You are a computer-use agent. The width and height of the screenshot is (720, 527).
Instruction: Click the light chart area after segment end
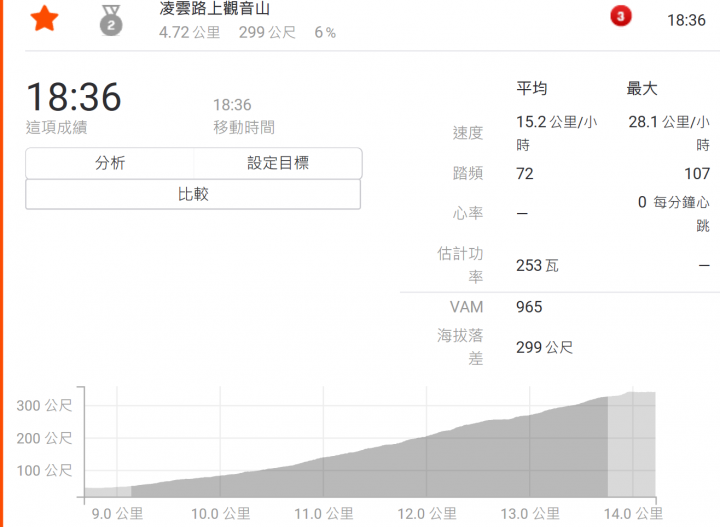click(631, 444)
